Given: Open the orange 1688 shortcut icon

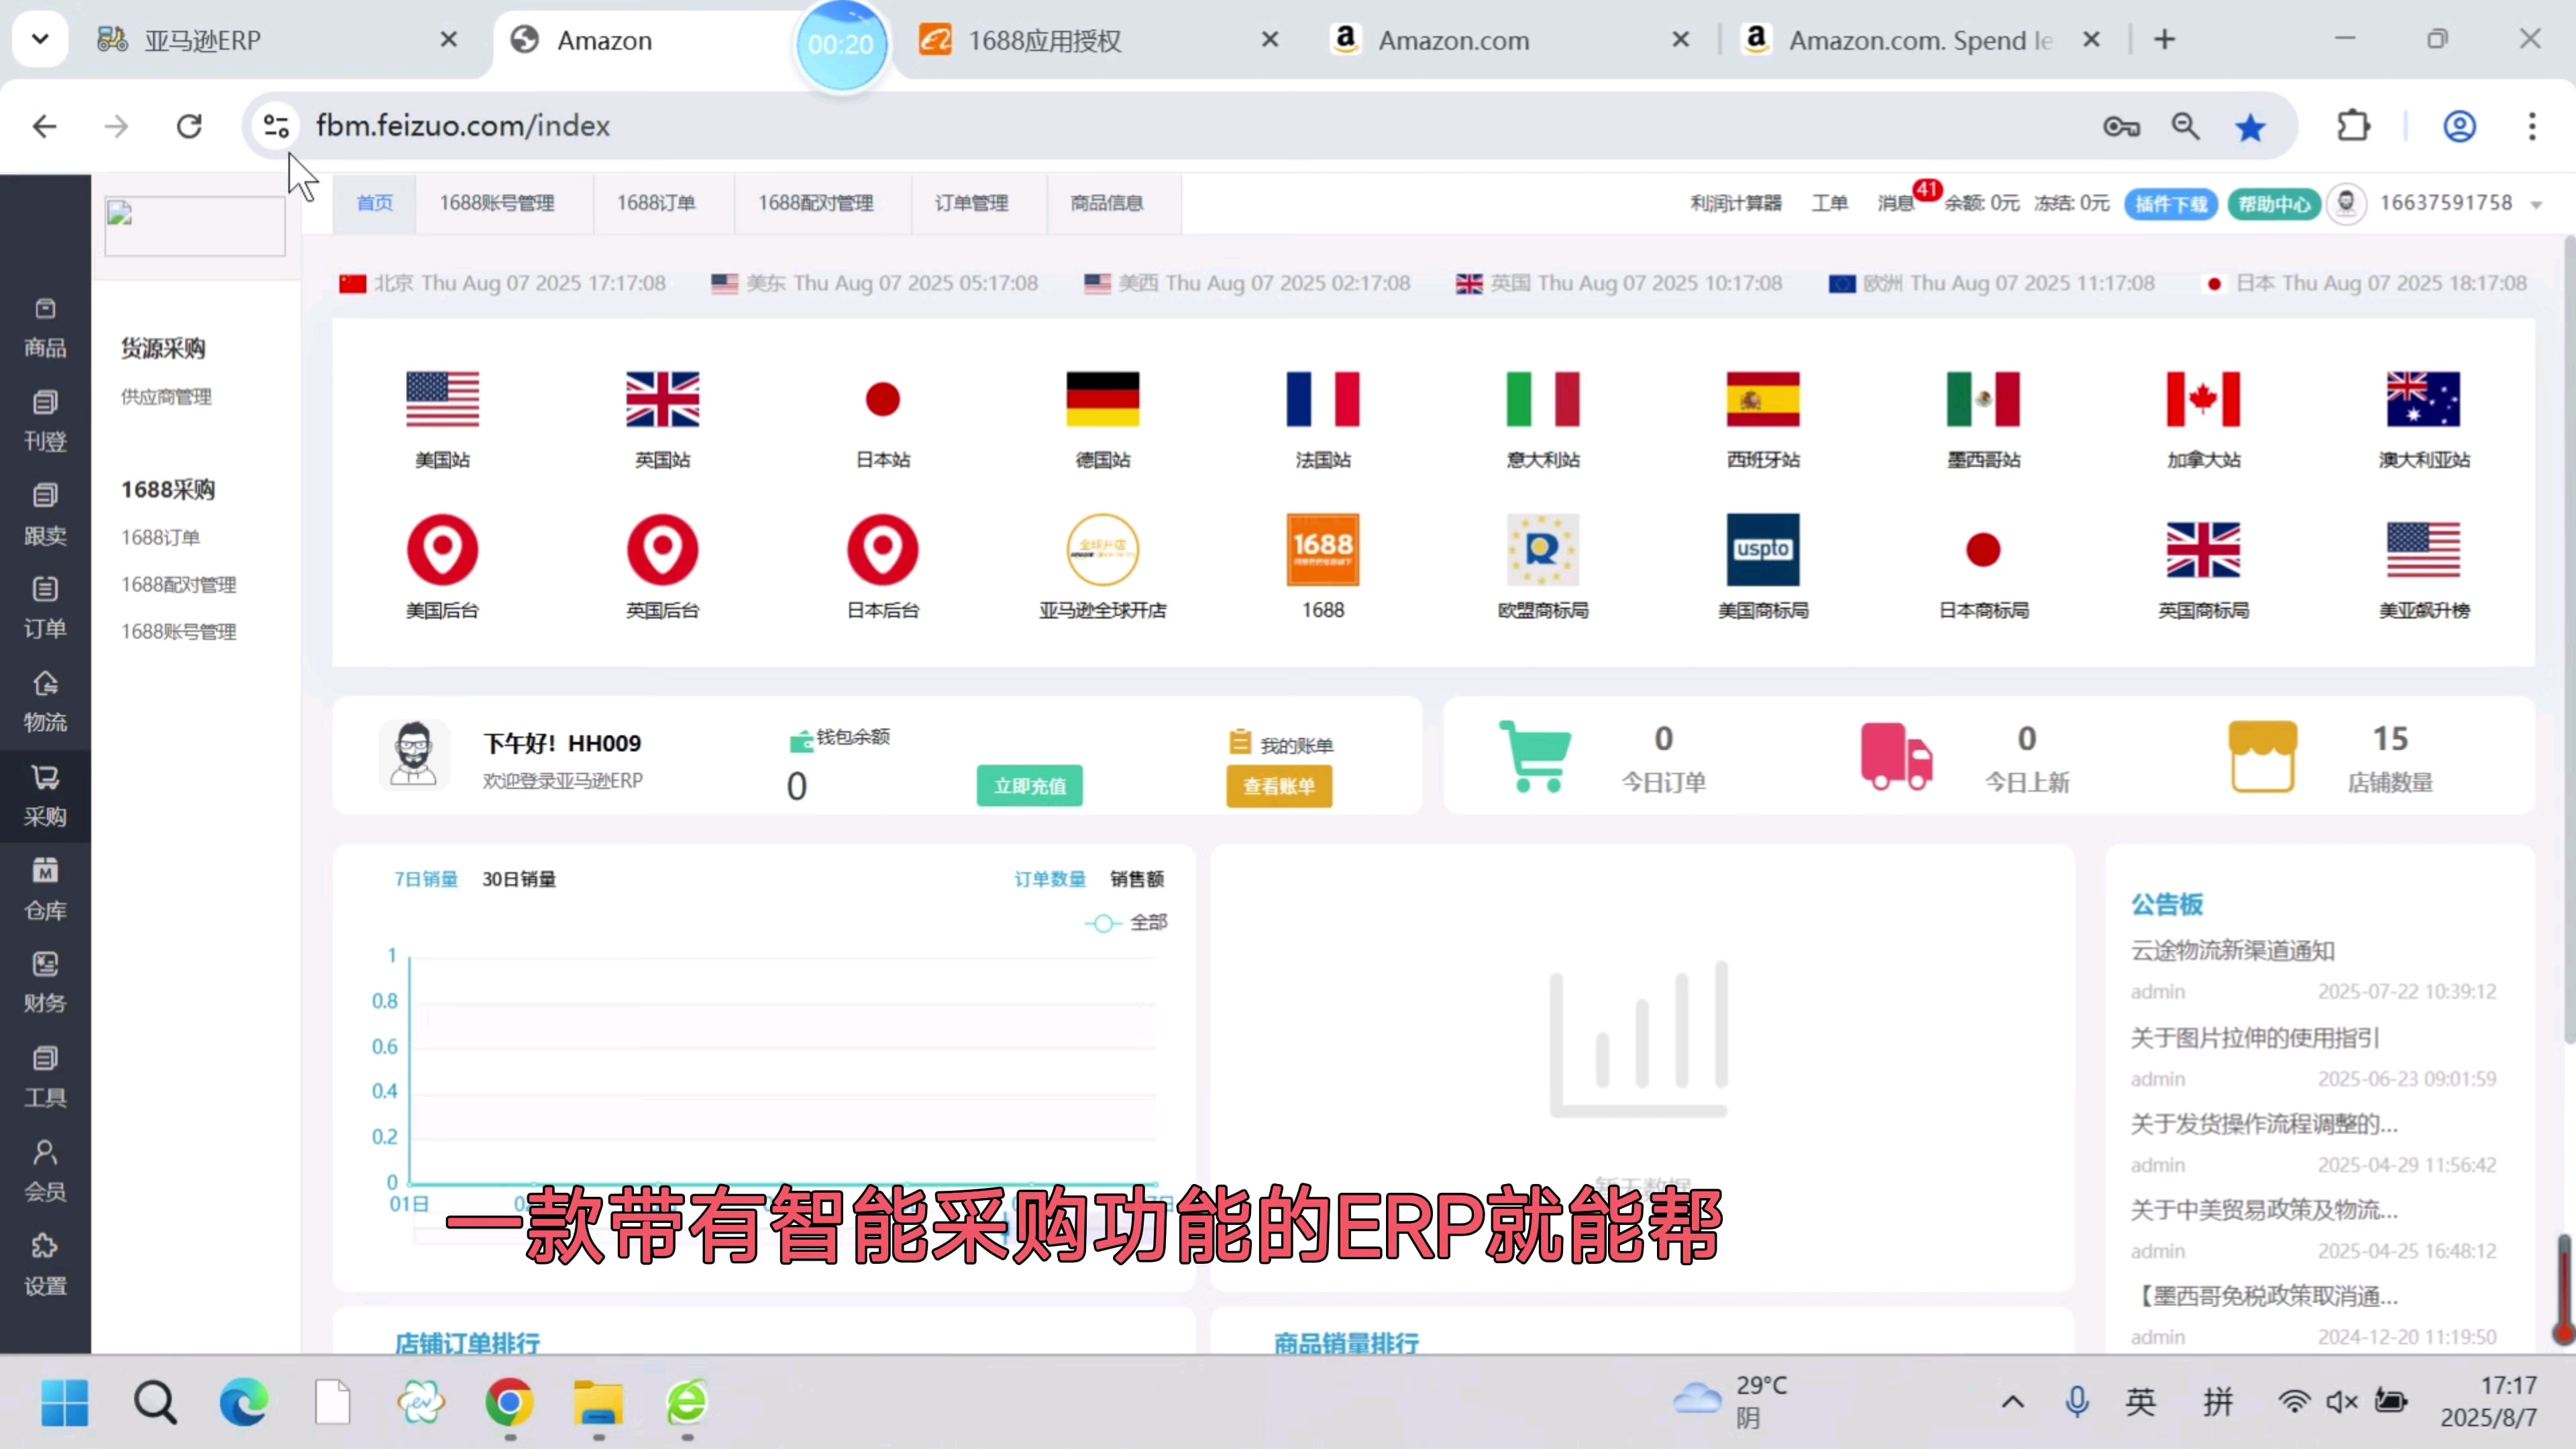Looking at the screenshot, I should click(x=1322, y=550).
